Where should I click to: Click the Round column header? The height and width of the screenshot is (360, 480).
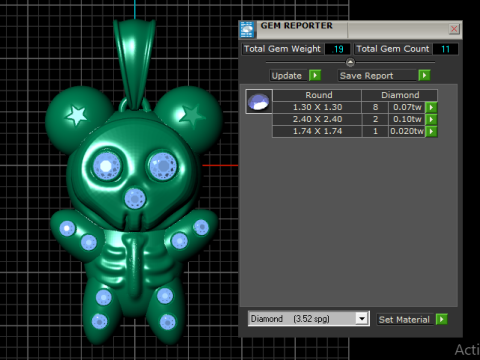click(x=318, y=95)
